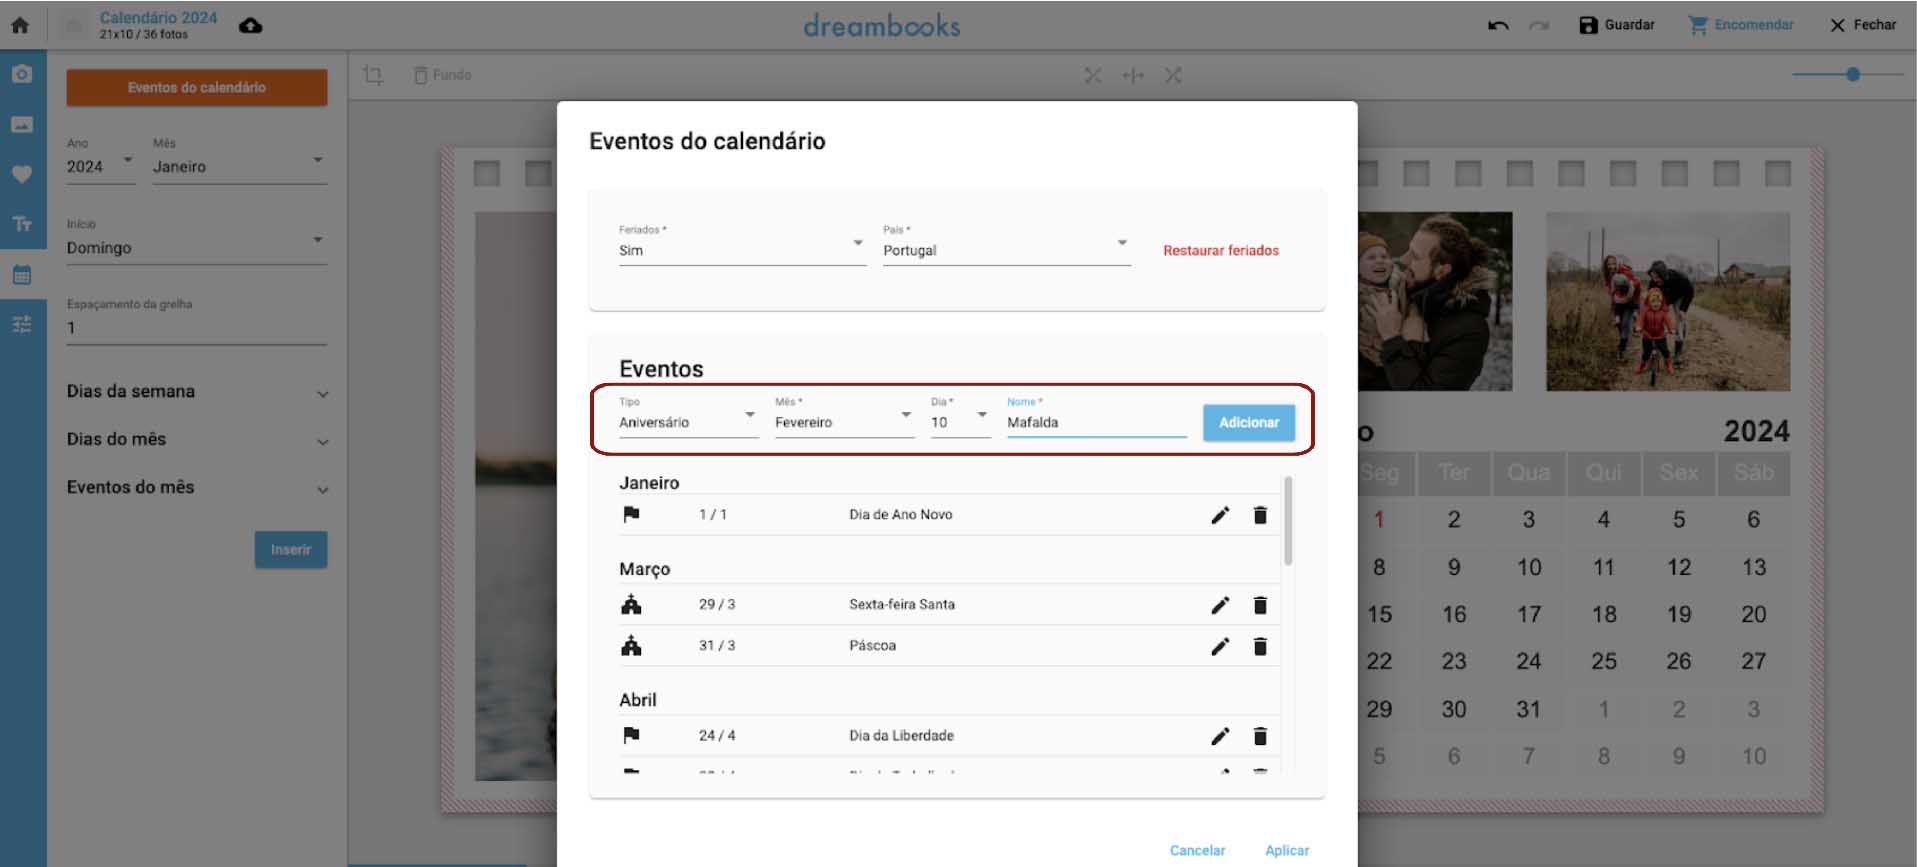
Task: Click the Restaurar feriados link
Action: point(1220,251)
